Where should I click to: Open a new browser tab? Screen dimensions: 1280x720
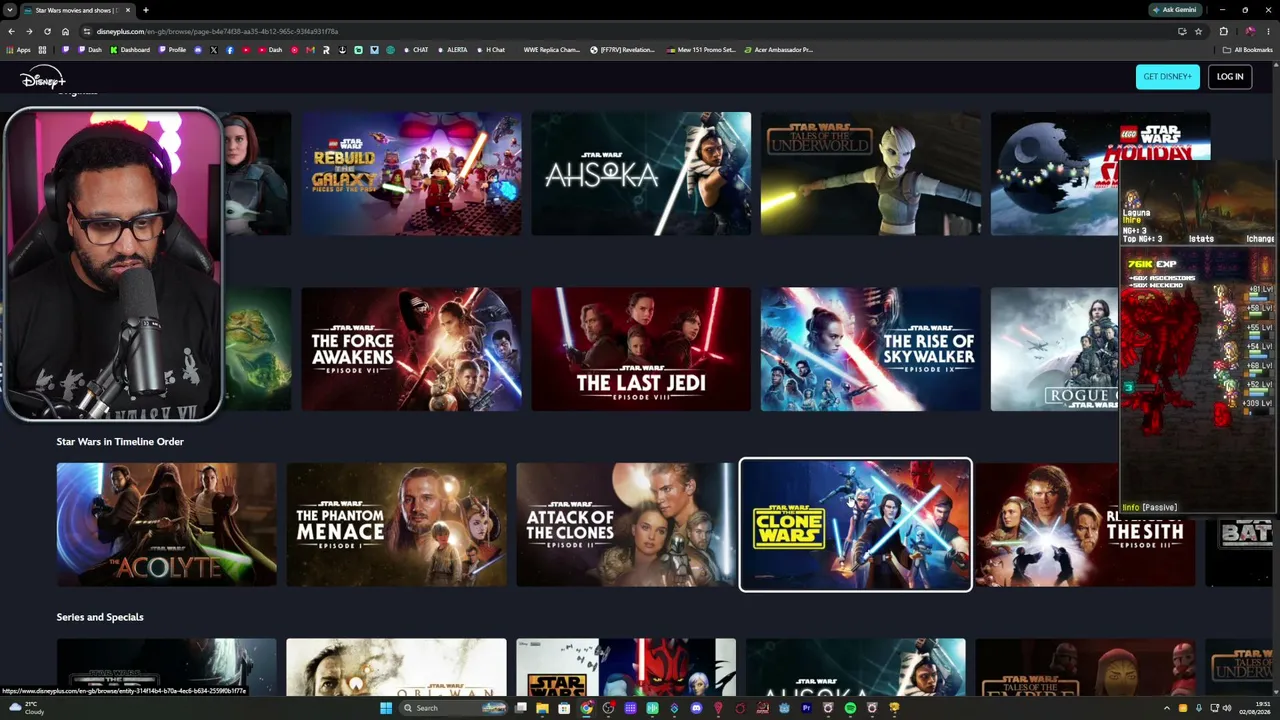[x=145, y=10]
